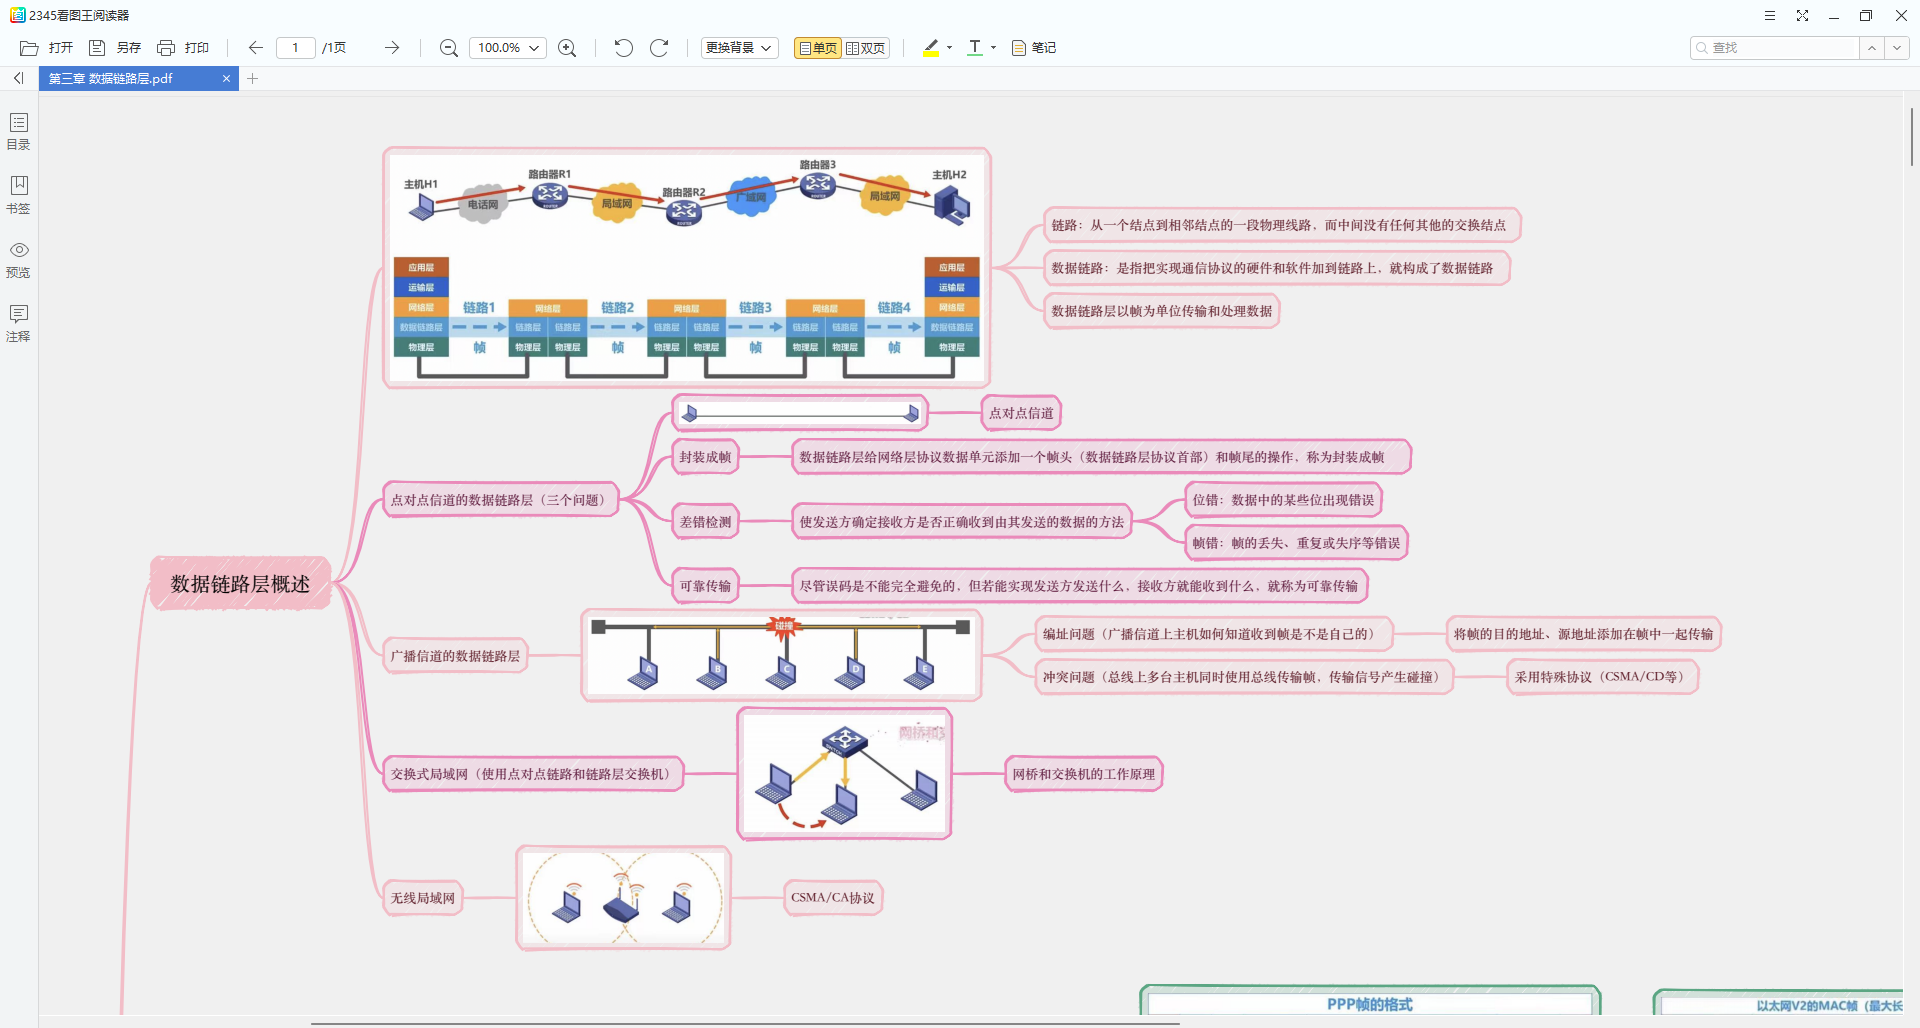Go to the next page arrow
1920x1028 pixels.
click(x=392, y=48)
